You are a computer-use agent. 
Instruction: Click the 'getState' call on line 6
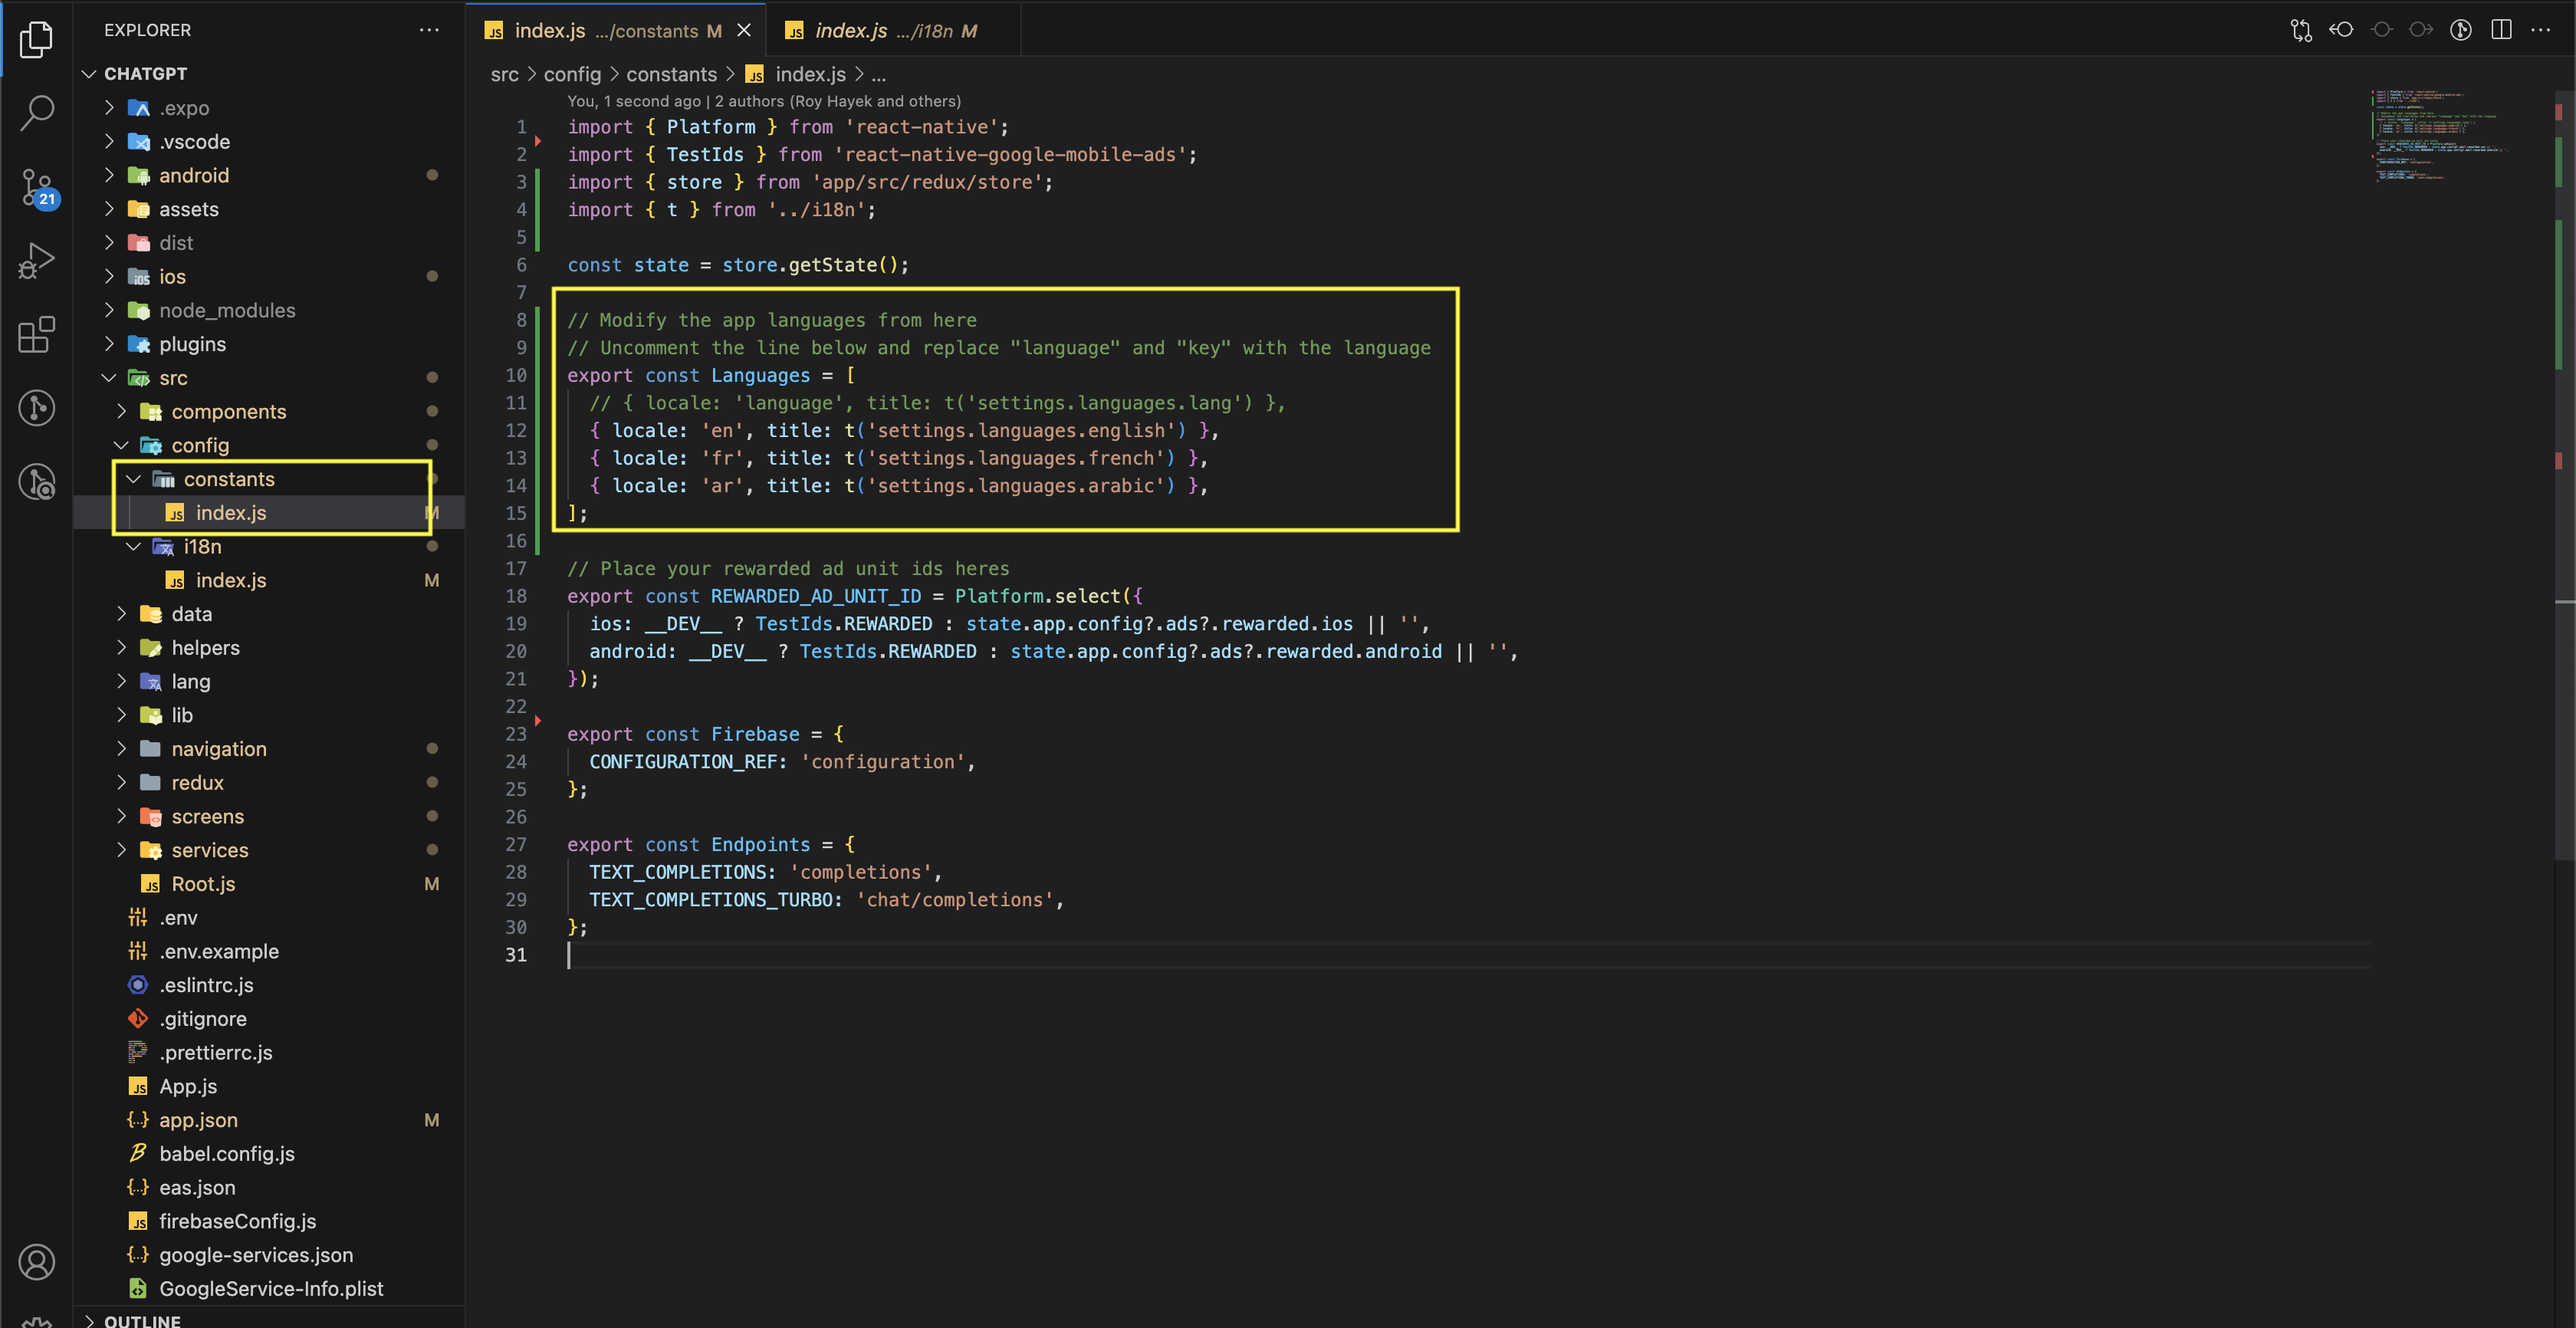(x=832, y=265)
